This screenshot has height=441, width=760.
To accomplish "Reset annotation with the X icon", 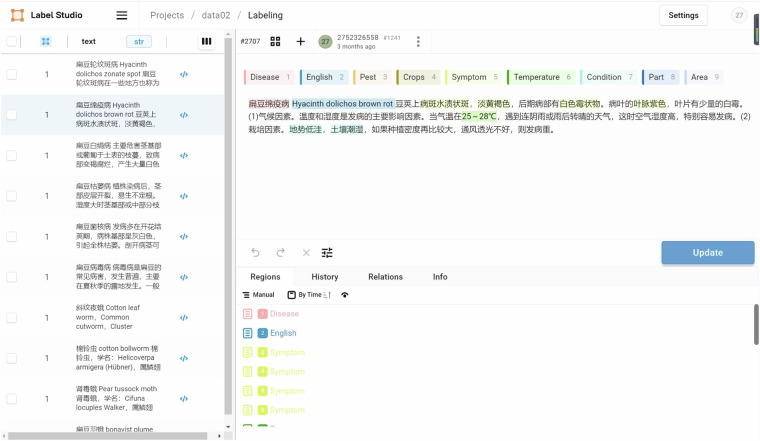I will (x=306, y=252).
